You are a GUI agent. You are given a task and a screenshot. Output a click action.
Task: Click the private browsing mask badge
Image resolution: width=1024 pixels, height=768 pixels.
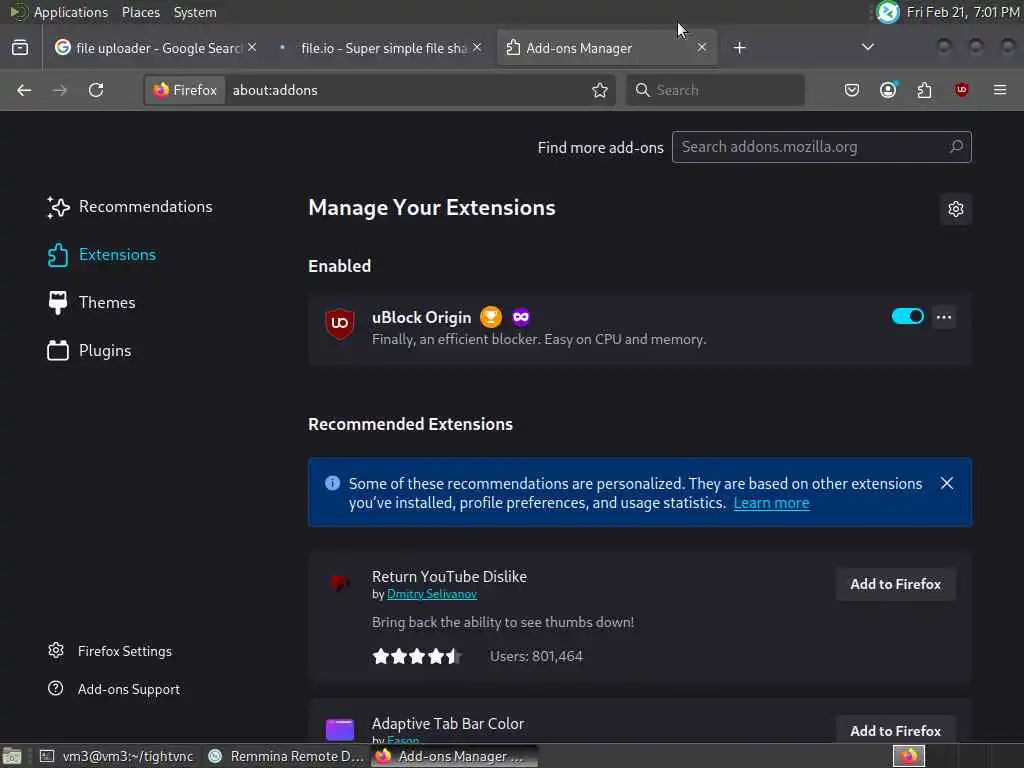pyautogui.click(x=520, y=317)
